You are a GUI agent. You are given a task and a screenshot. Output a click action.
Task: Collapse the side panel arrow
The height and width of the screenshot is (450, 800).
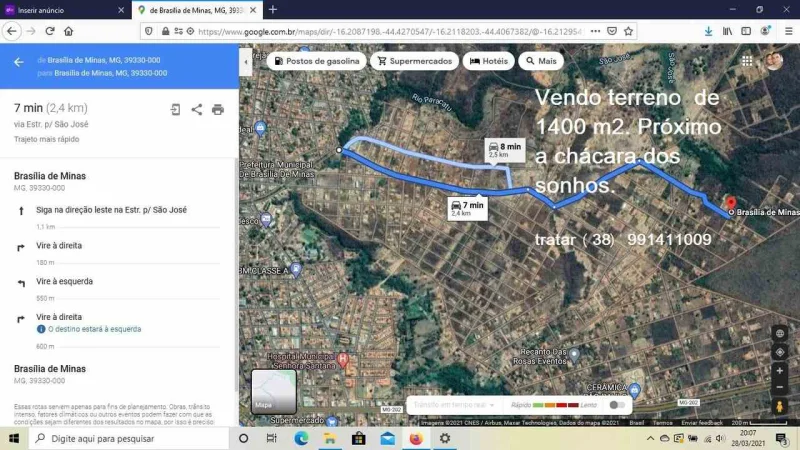[x=245, y=62]
